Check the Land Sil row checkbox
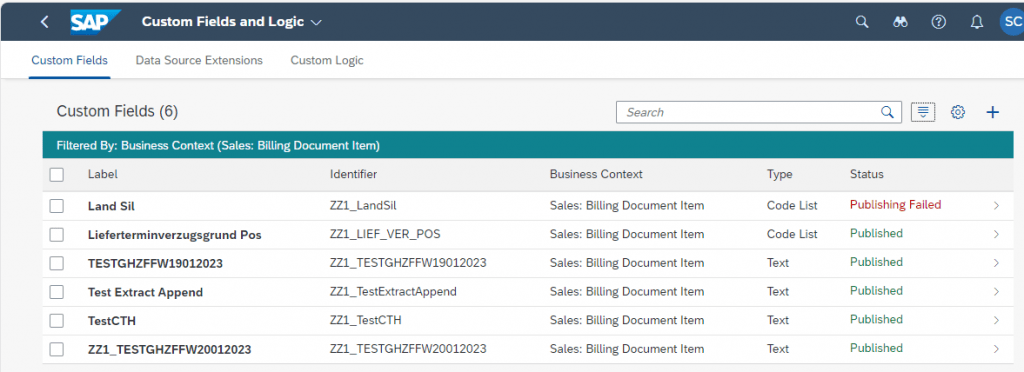Screen dimensions: 1024x372 coord(57,206)
